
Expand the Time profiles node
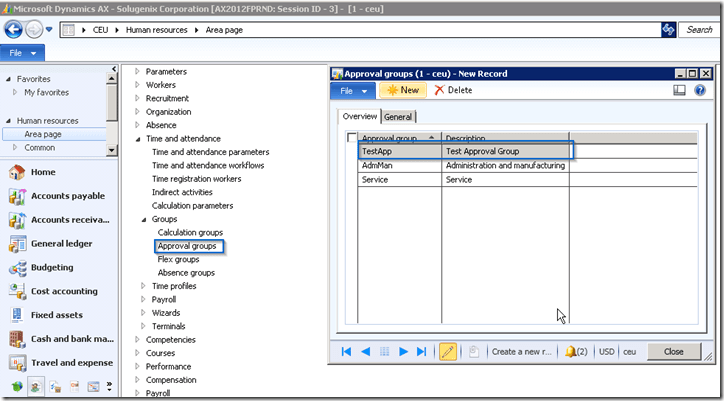point(143,286)
